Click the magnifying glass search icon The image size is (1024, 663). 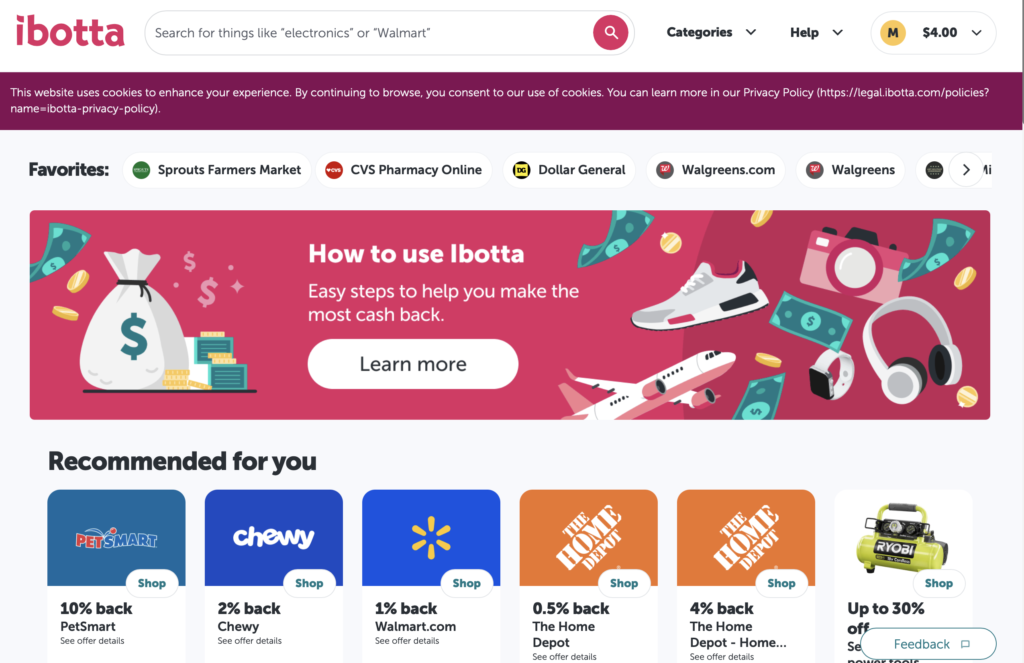610,32
